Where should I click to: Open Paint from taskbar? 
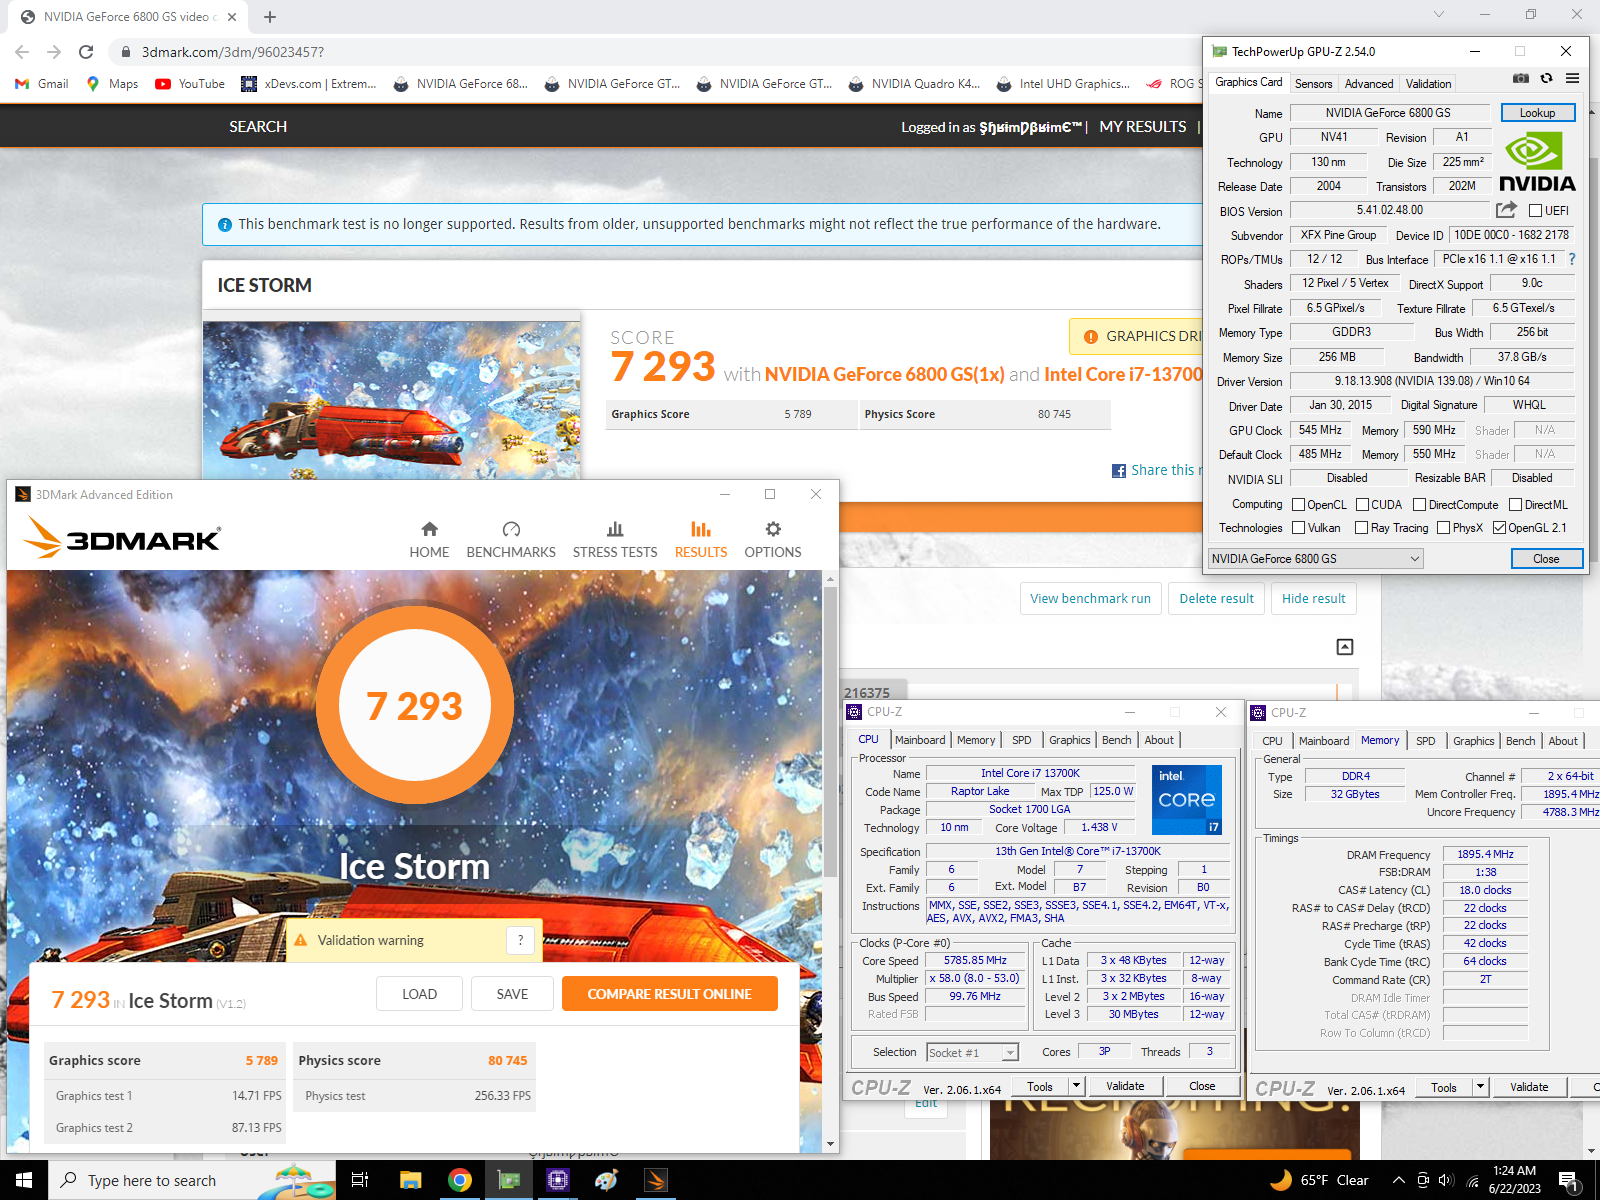[607, 1180]
